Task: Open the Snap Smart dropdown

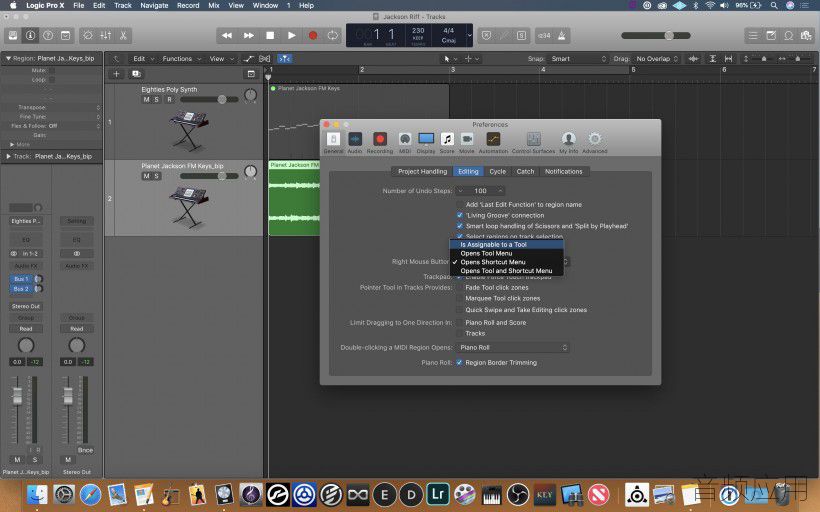Action: (578, 59)
